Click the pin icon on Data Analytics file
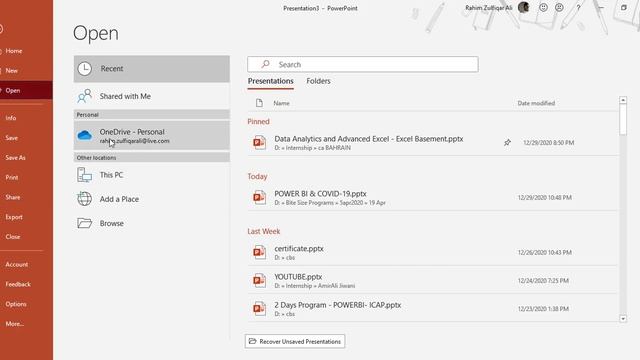 coord(507,142)
